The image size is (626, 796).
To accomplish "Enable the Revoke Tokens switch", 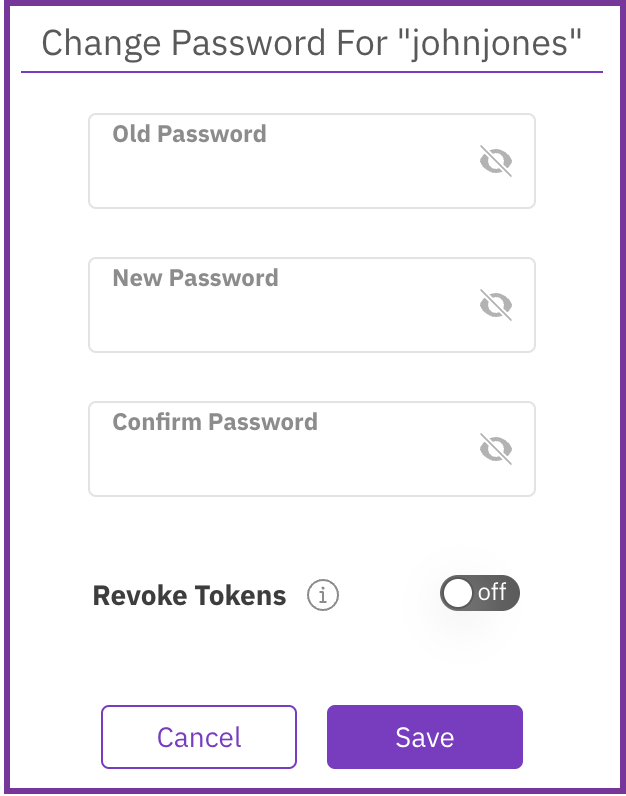I will (x=480, y=593).
